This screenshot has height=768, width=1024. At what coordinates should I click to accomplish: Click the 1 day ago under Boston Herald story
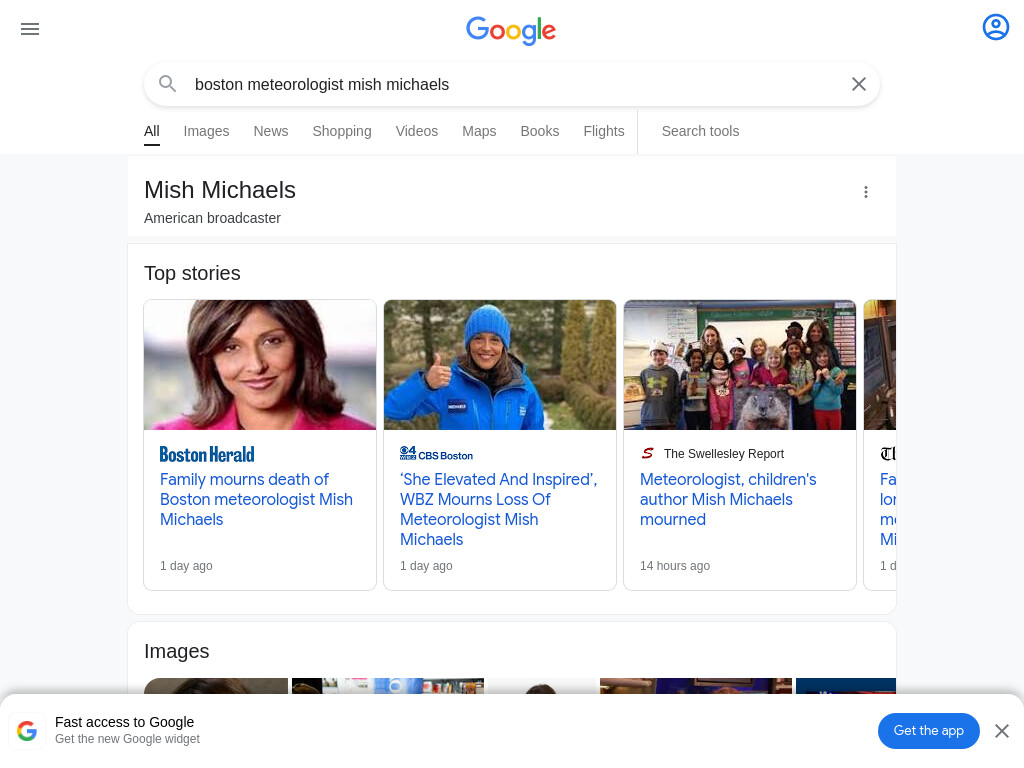click(x=186, y=566)
